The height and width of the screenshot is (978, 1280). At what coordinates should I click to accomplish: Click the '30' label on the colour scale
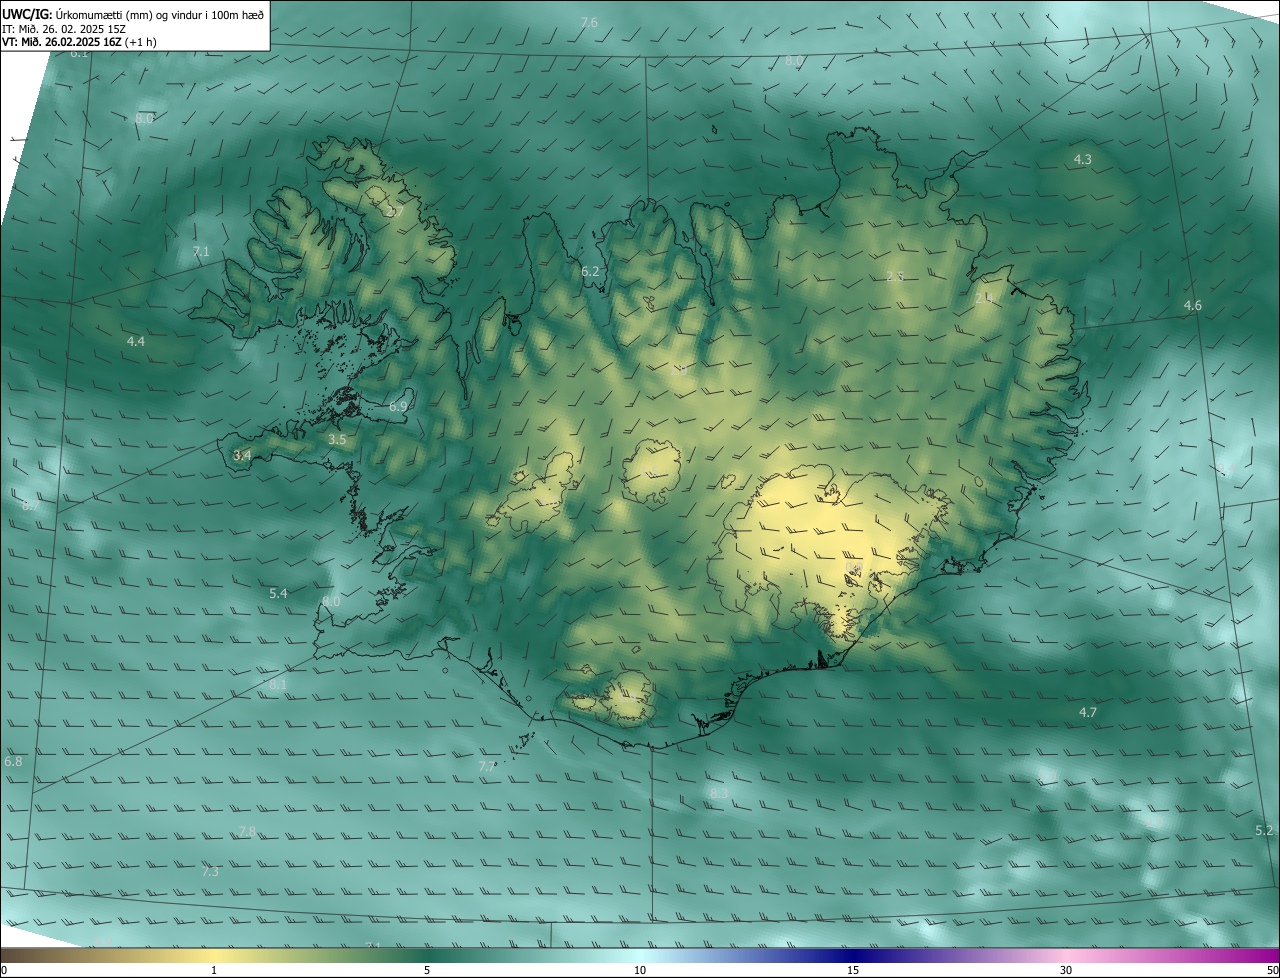coord(1066,970)
